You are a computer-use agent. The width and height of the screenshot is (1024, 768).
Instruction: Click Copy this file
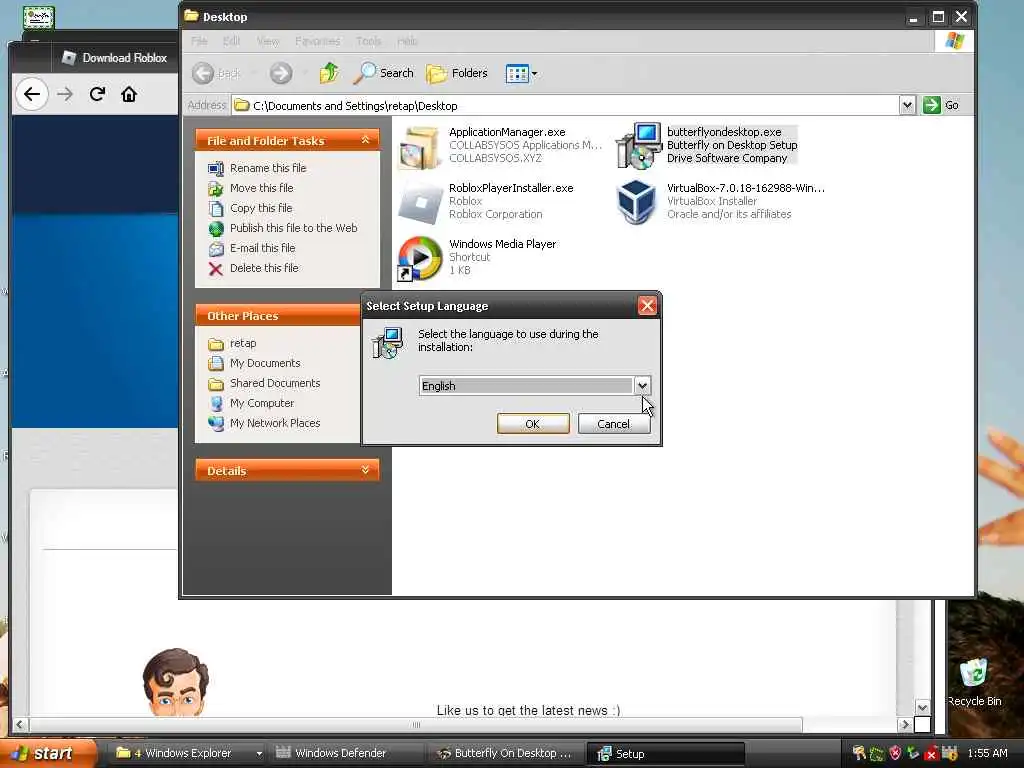click(261, 208)
